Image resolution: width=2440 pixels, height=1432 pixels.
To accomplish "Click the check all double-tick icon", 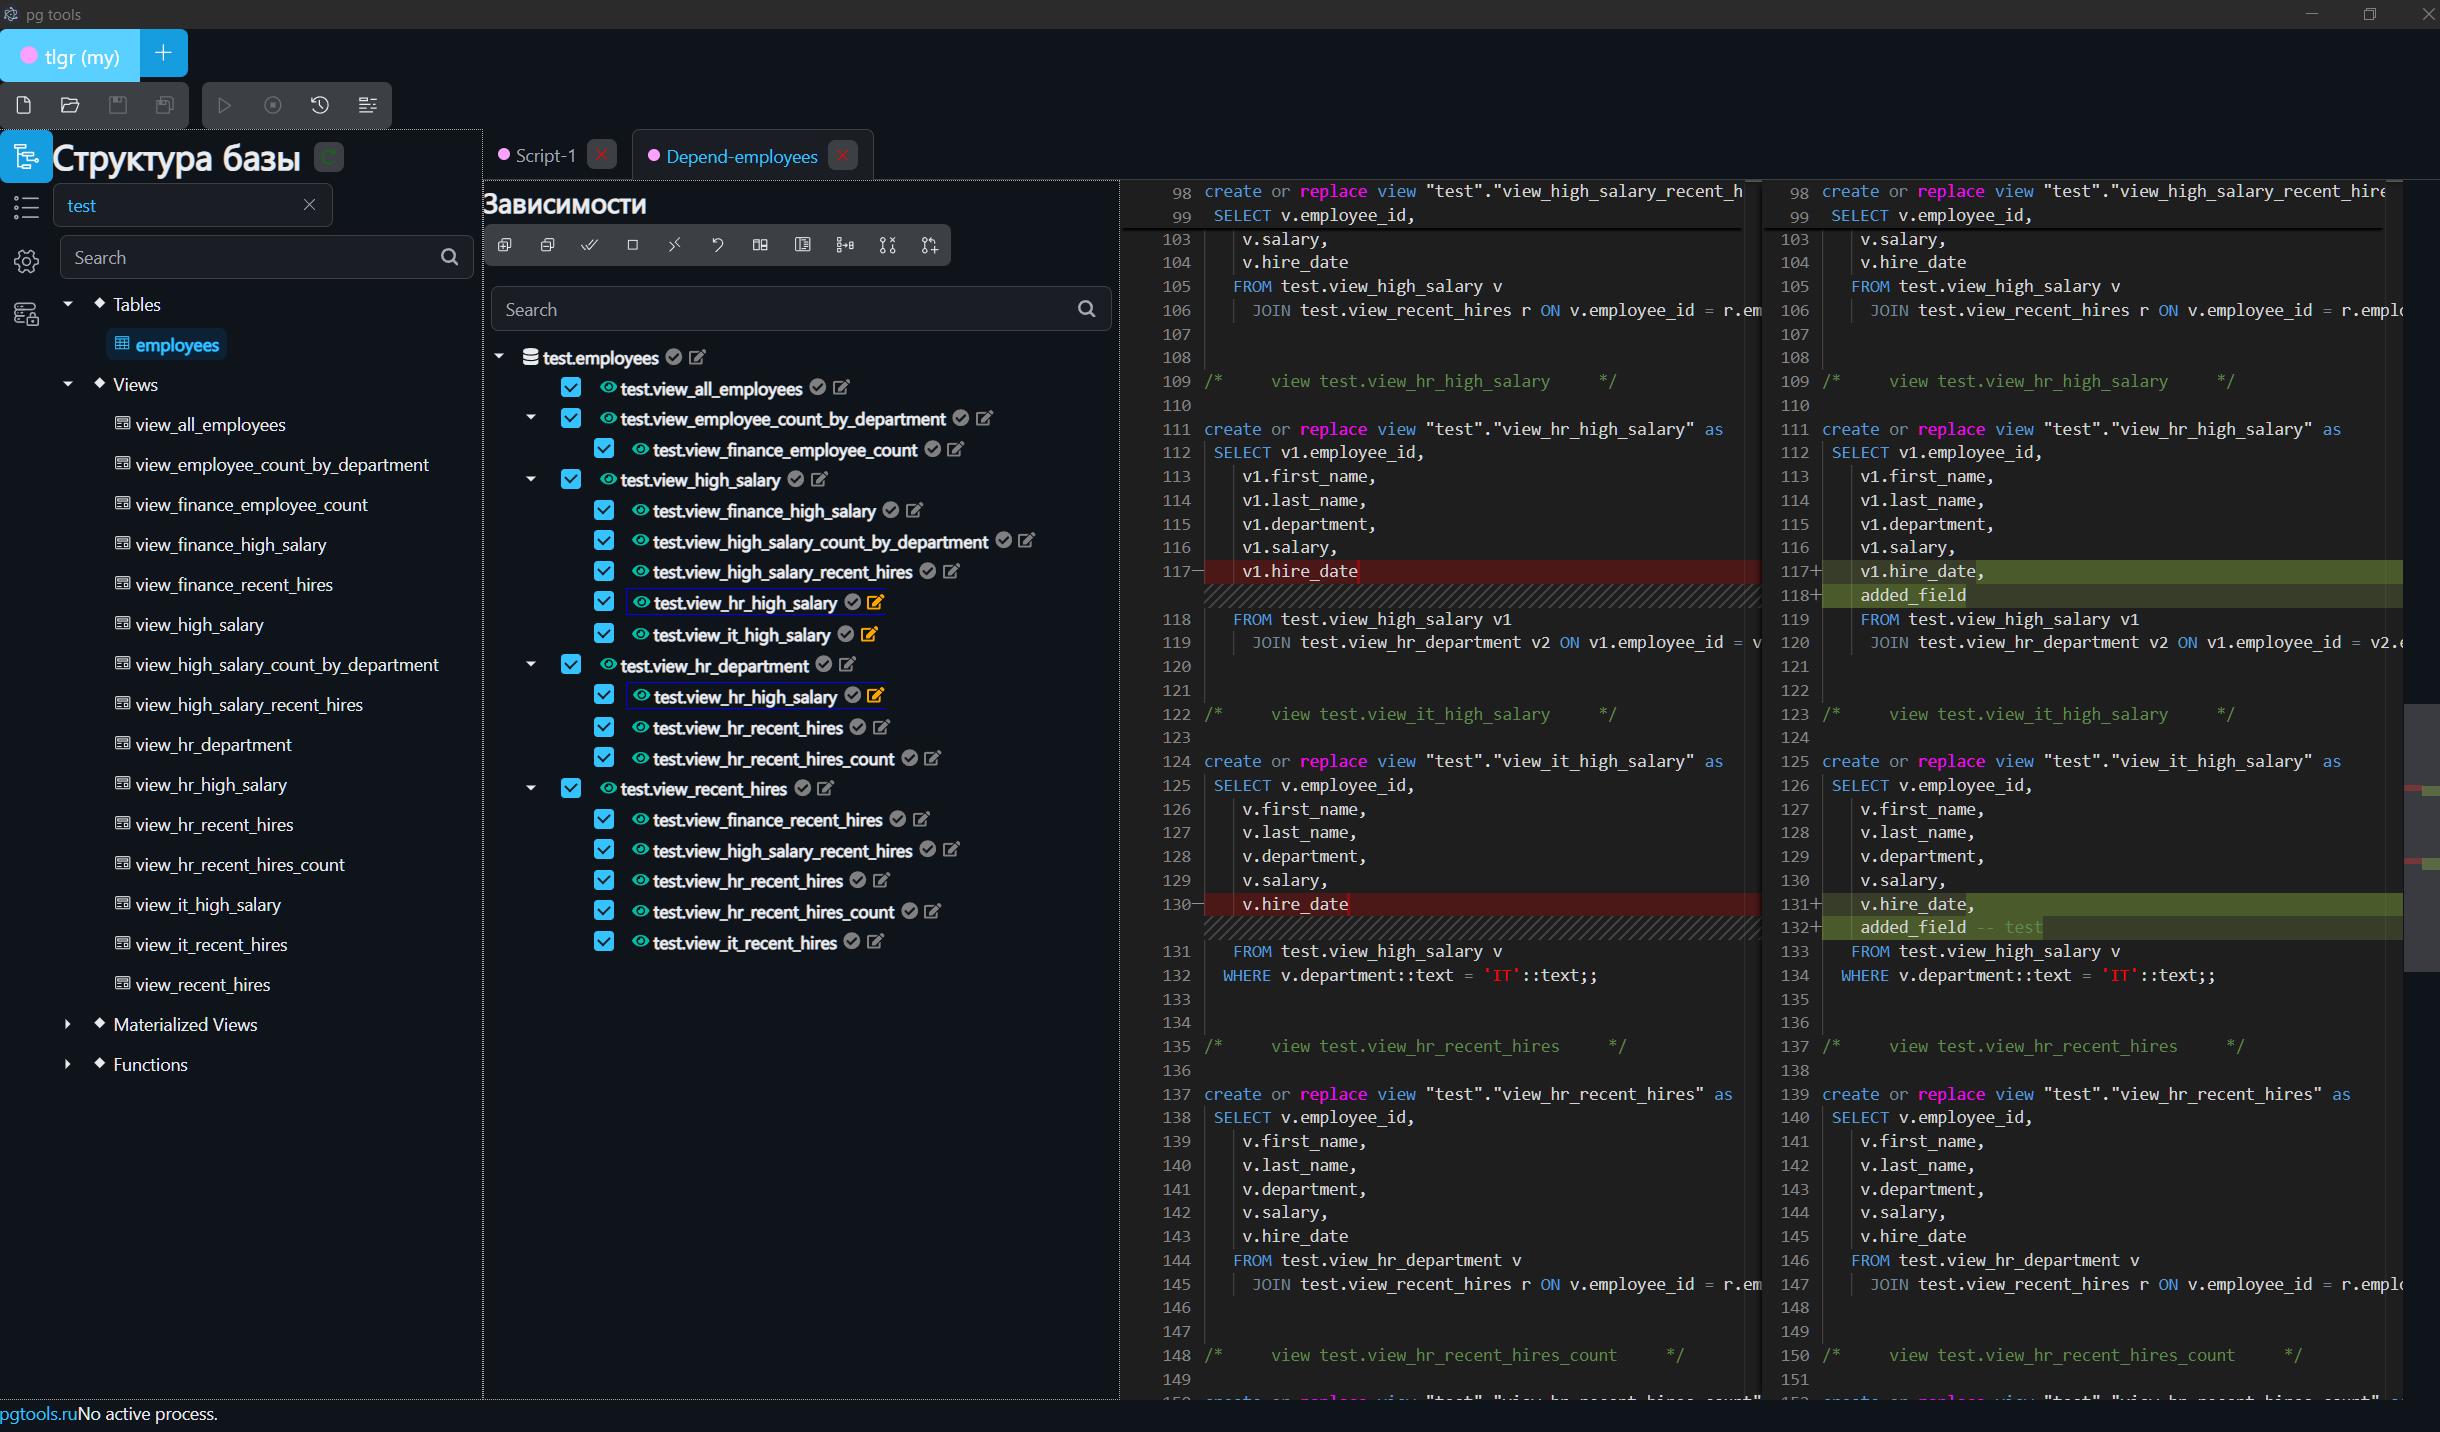I will [x=590, y=245].
